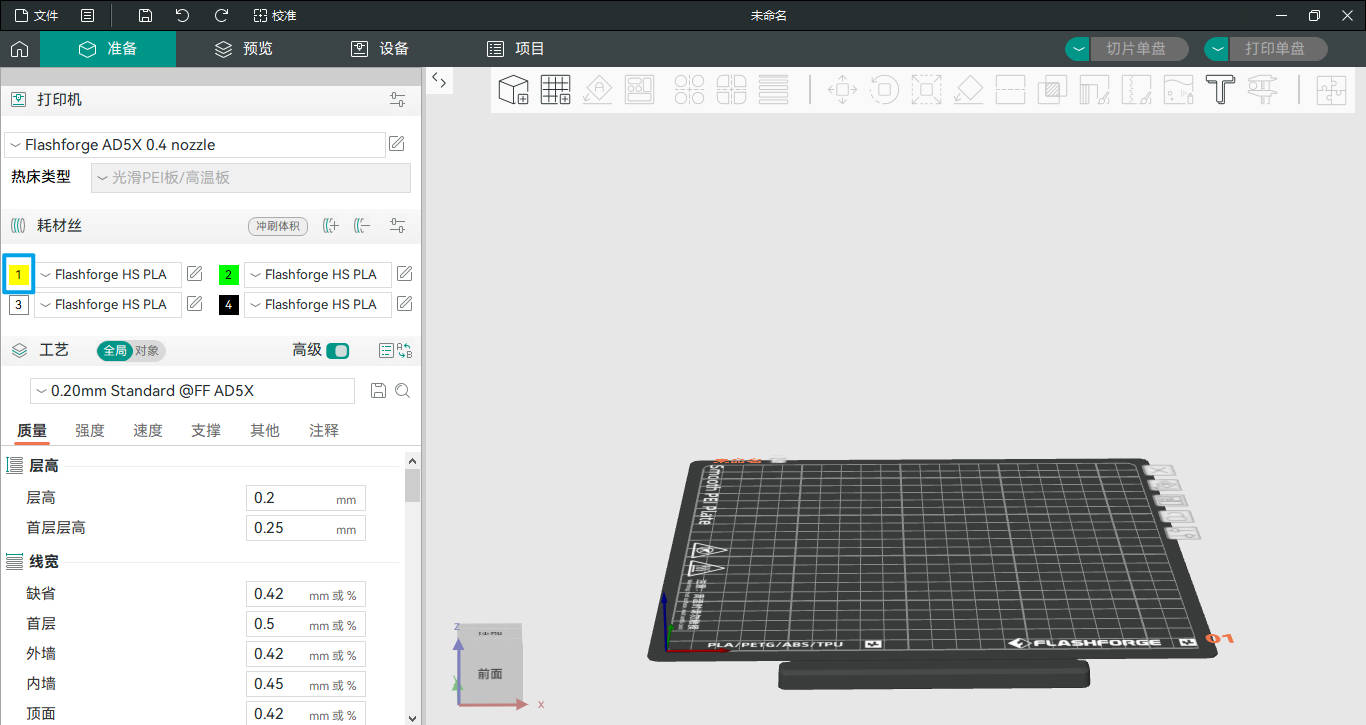Viewport: 1366px width, 725px height.
Task: Switch to the 项目 tab
Action: tap(516, 49)
